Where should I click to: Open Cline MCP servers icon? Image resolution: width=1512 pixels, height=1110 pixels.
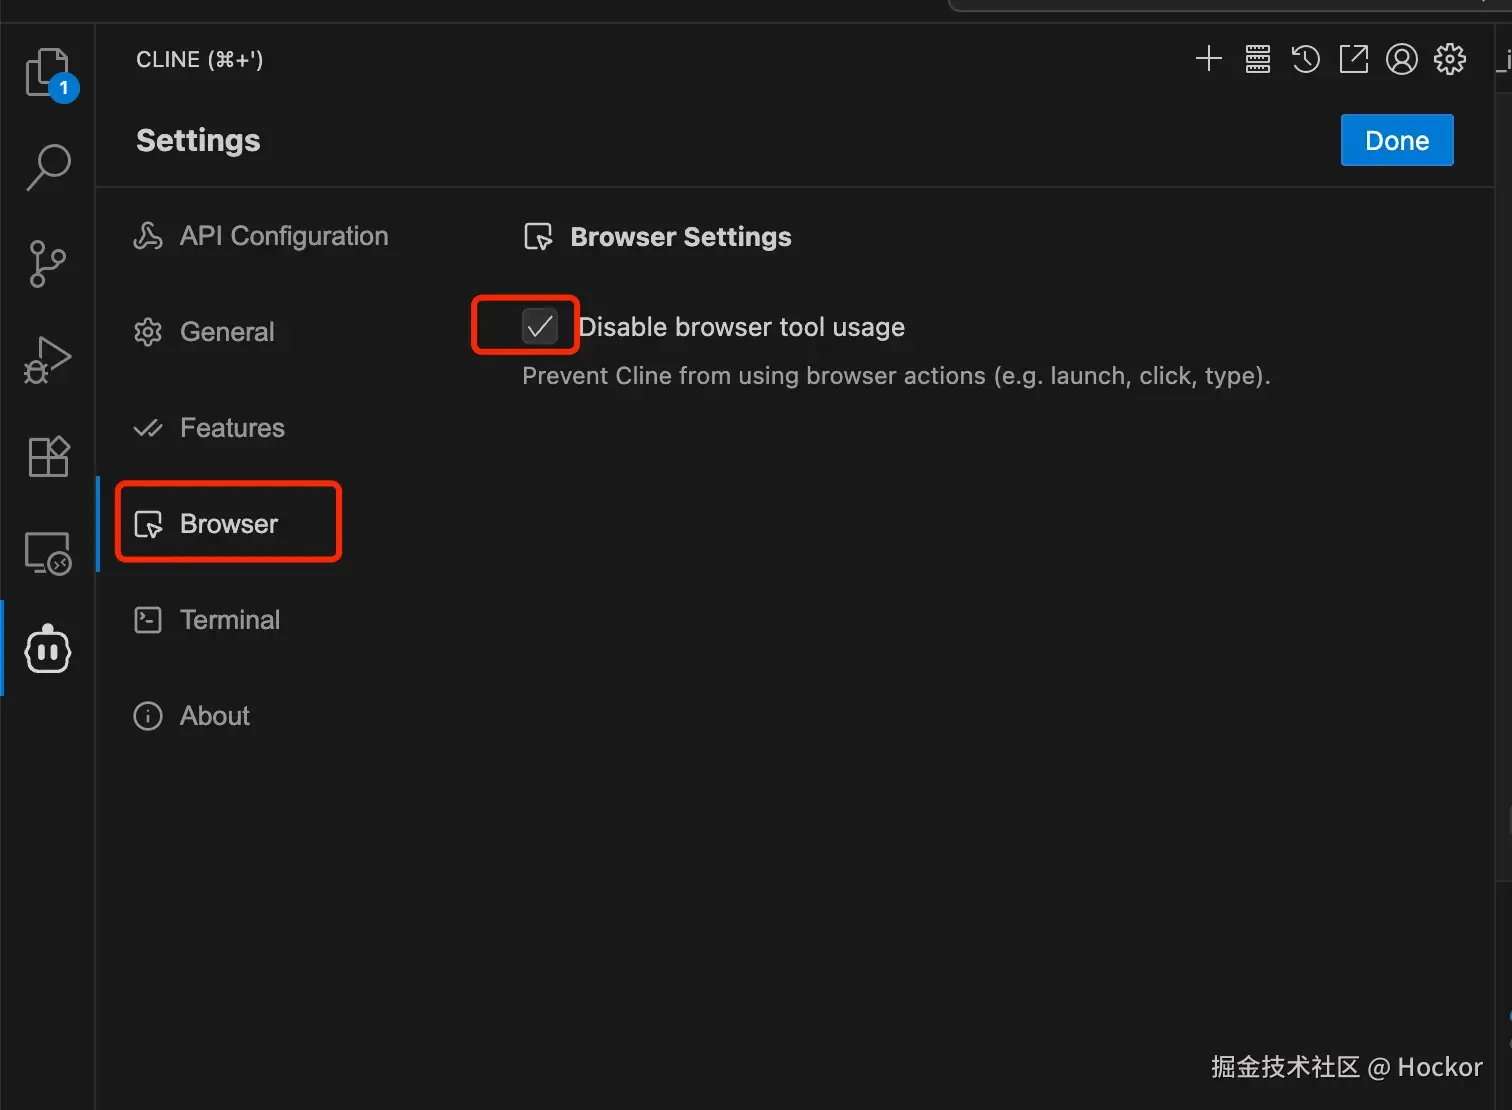[1258, 59]
